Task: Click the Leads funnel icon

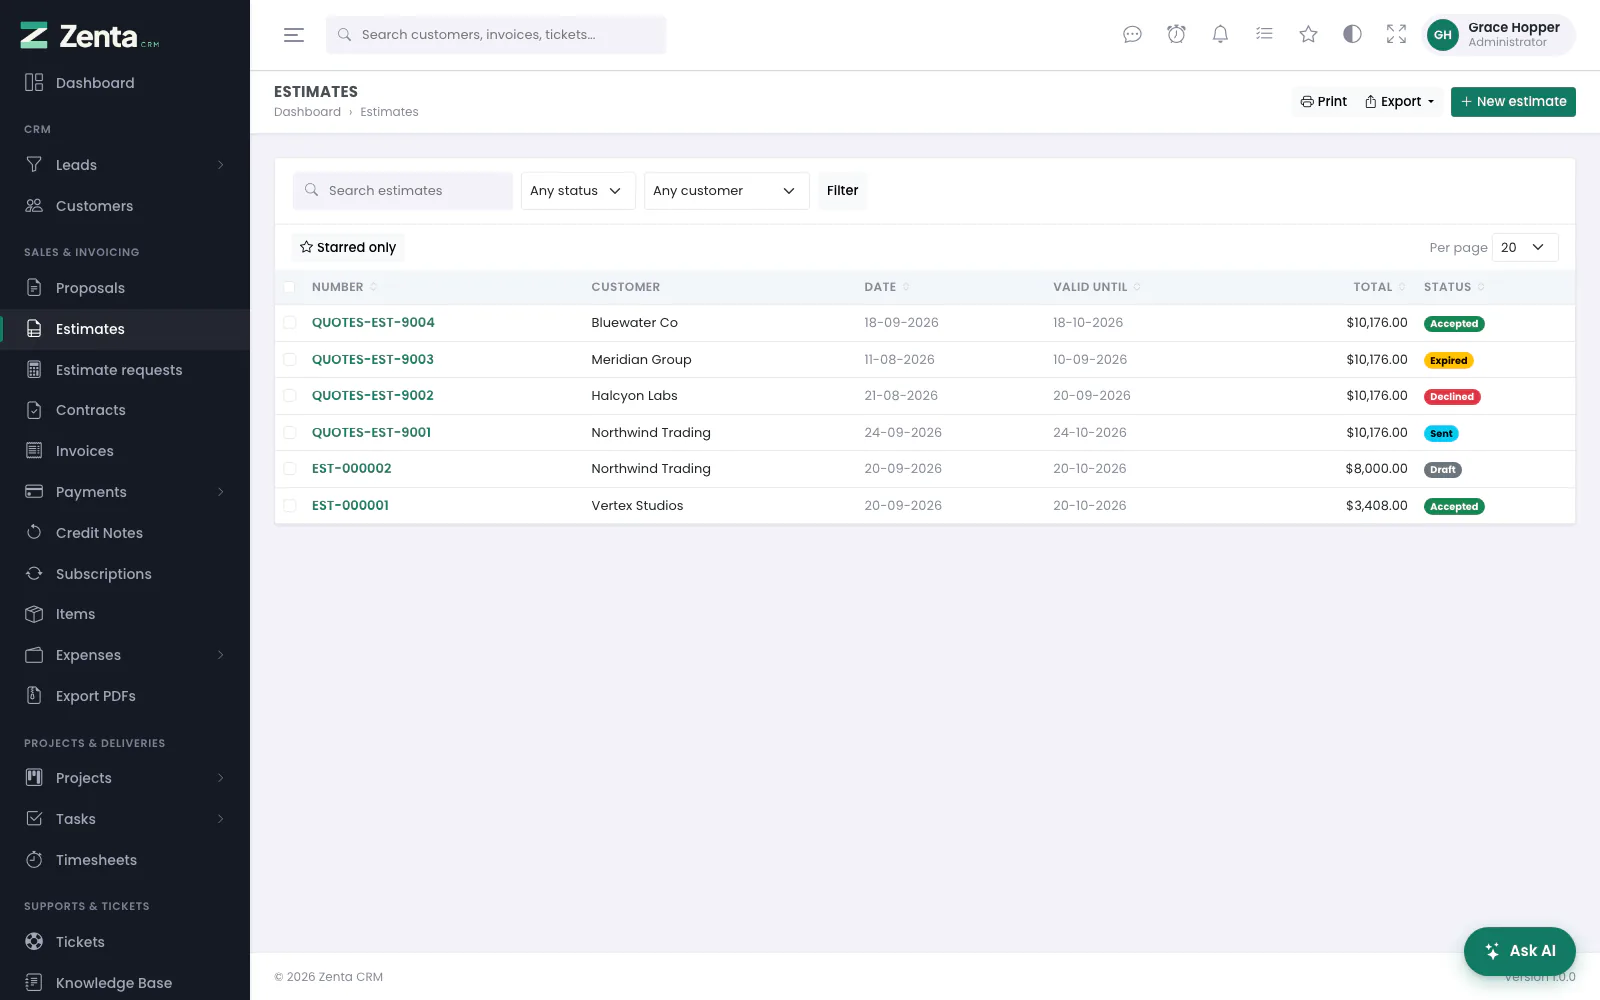Action: 34,165
